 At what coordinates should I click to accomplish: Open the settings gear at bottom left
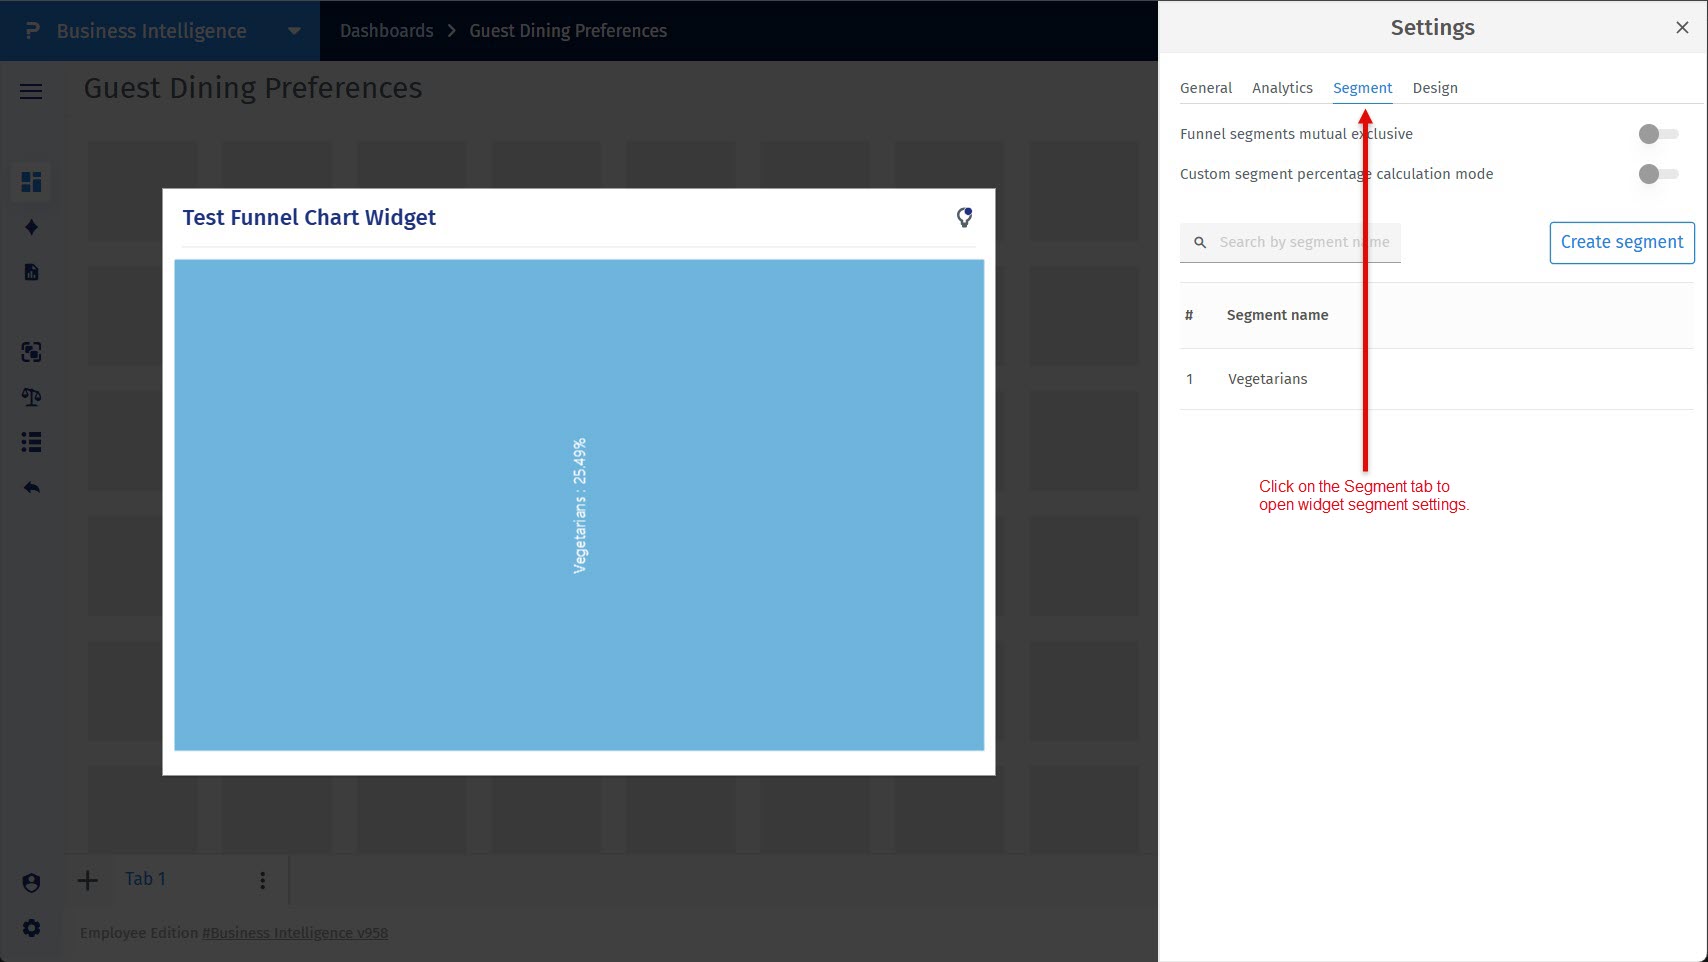31,928
